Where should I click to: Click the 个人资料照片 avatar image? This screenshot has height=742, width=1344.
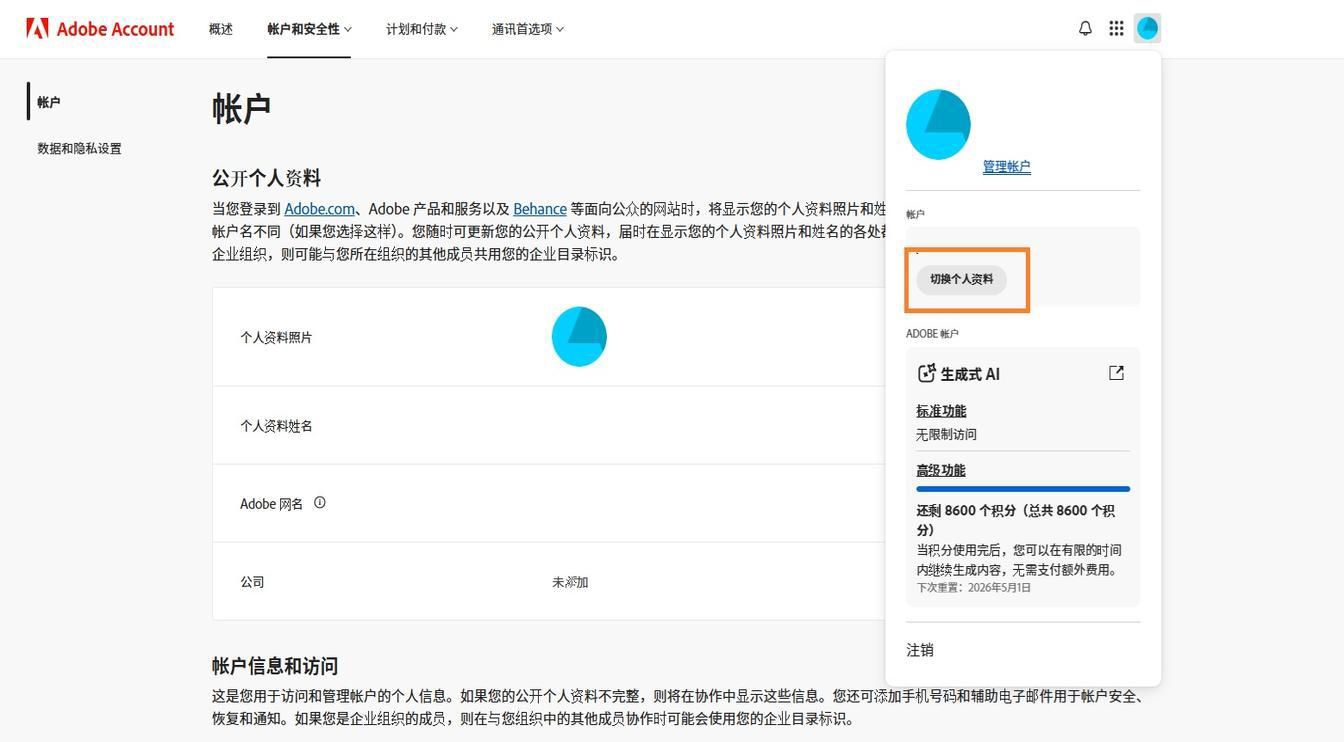[579, 337]
